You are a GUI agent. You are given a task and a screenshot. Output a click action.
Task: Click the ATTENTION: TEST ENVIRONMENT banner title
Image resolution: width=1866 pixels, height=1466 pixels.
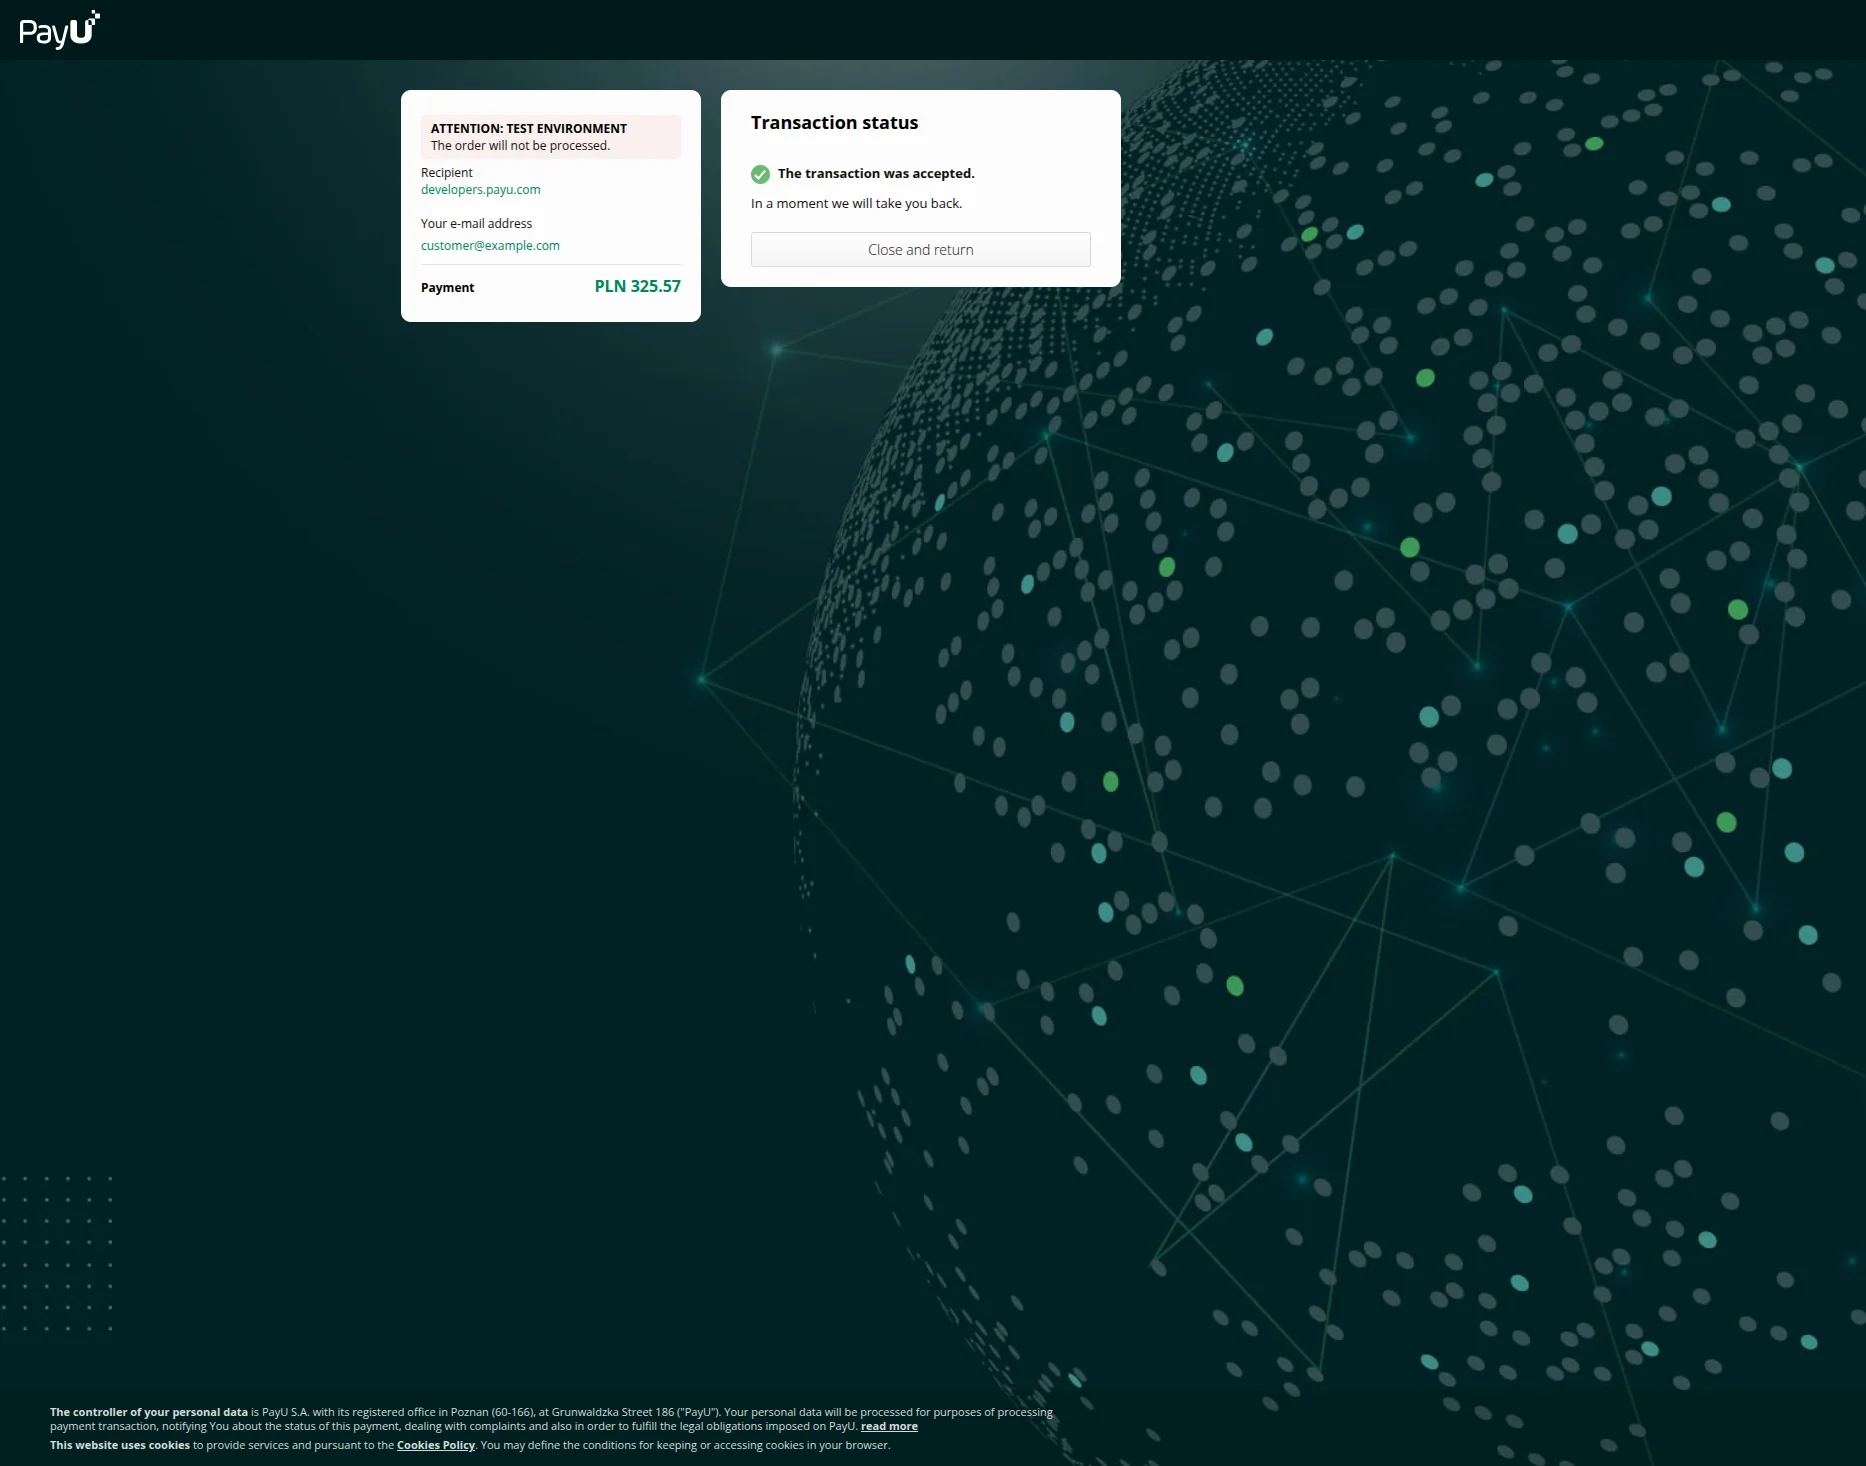click(528, 129)
